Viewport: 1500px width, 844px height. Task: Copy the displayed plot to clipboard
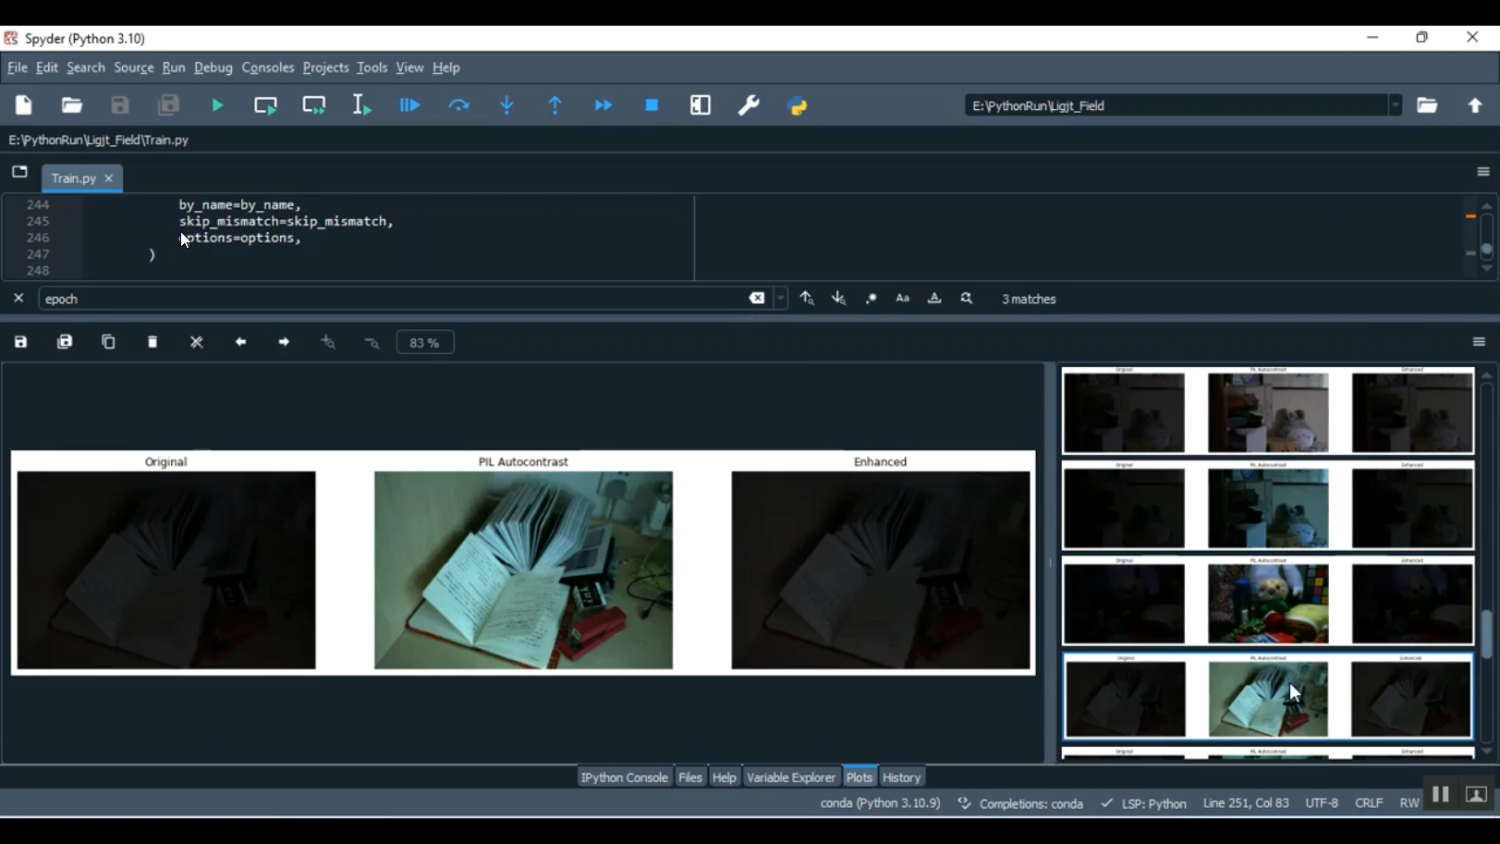pos(108,341)
